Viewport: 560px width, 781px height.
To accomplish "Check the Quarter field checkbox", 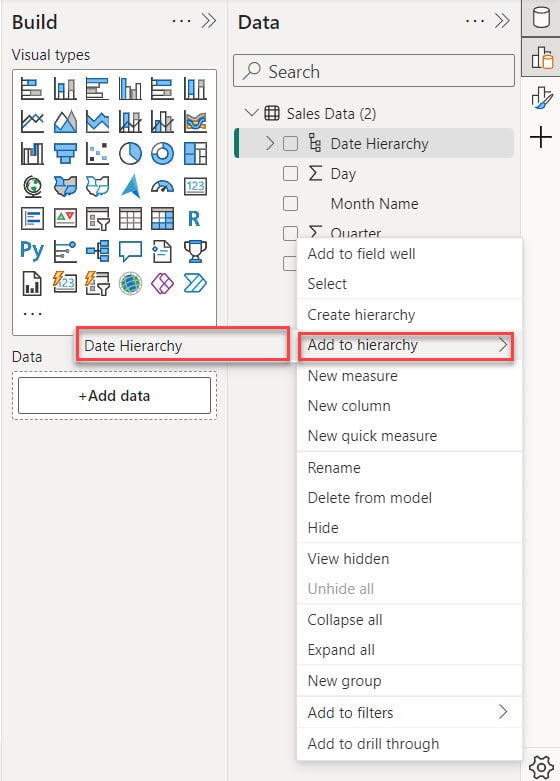I will tap(290, 233).
